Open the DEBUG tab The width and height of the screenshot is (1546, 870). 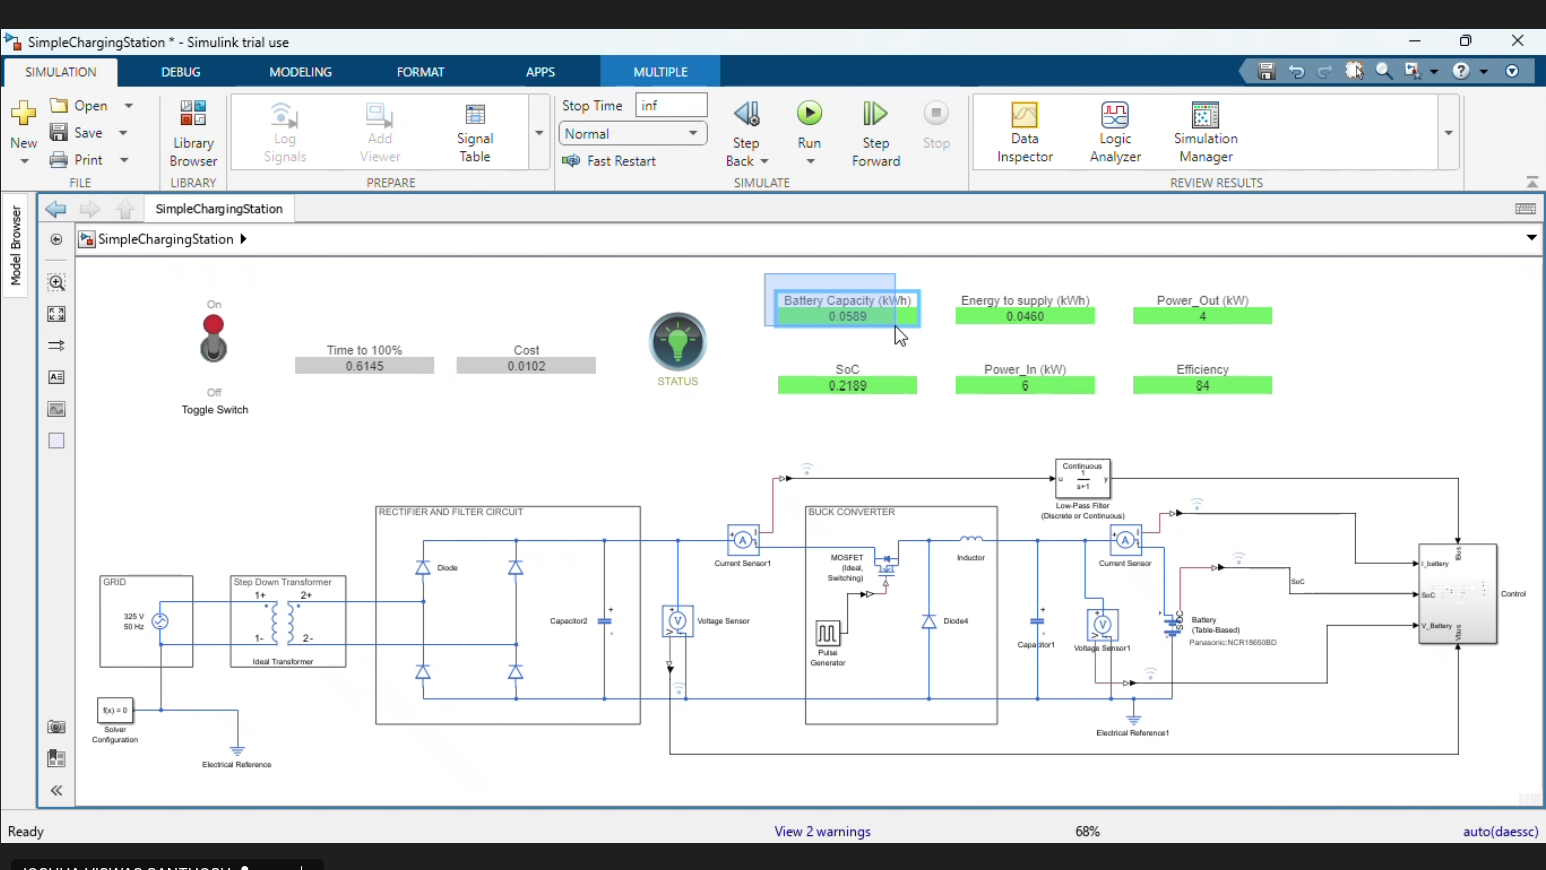click(181, 72)
